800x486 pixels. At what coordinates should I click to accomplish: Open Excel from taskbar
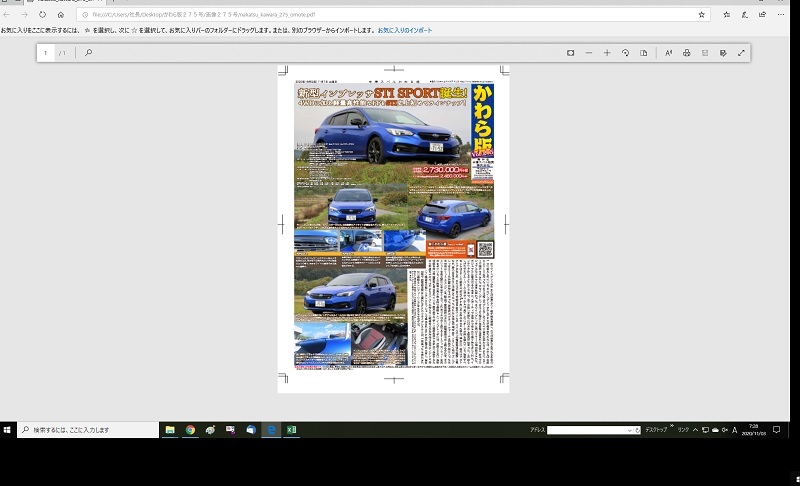(x=291, y=430)
